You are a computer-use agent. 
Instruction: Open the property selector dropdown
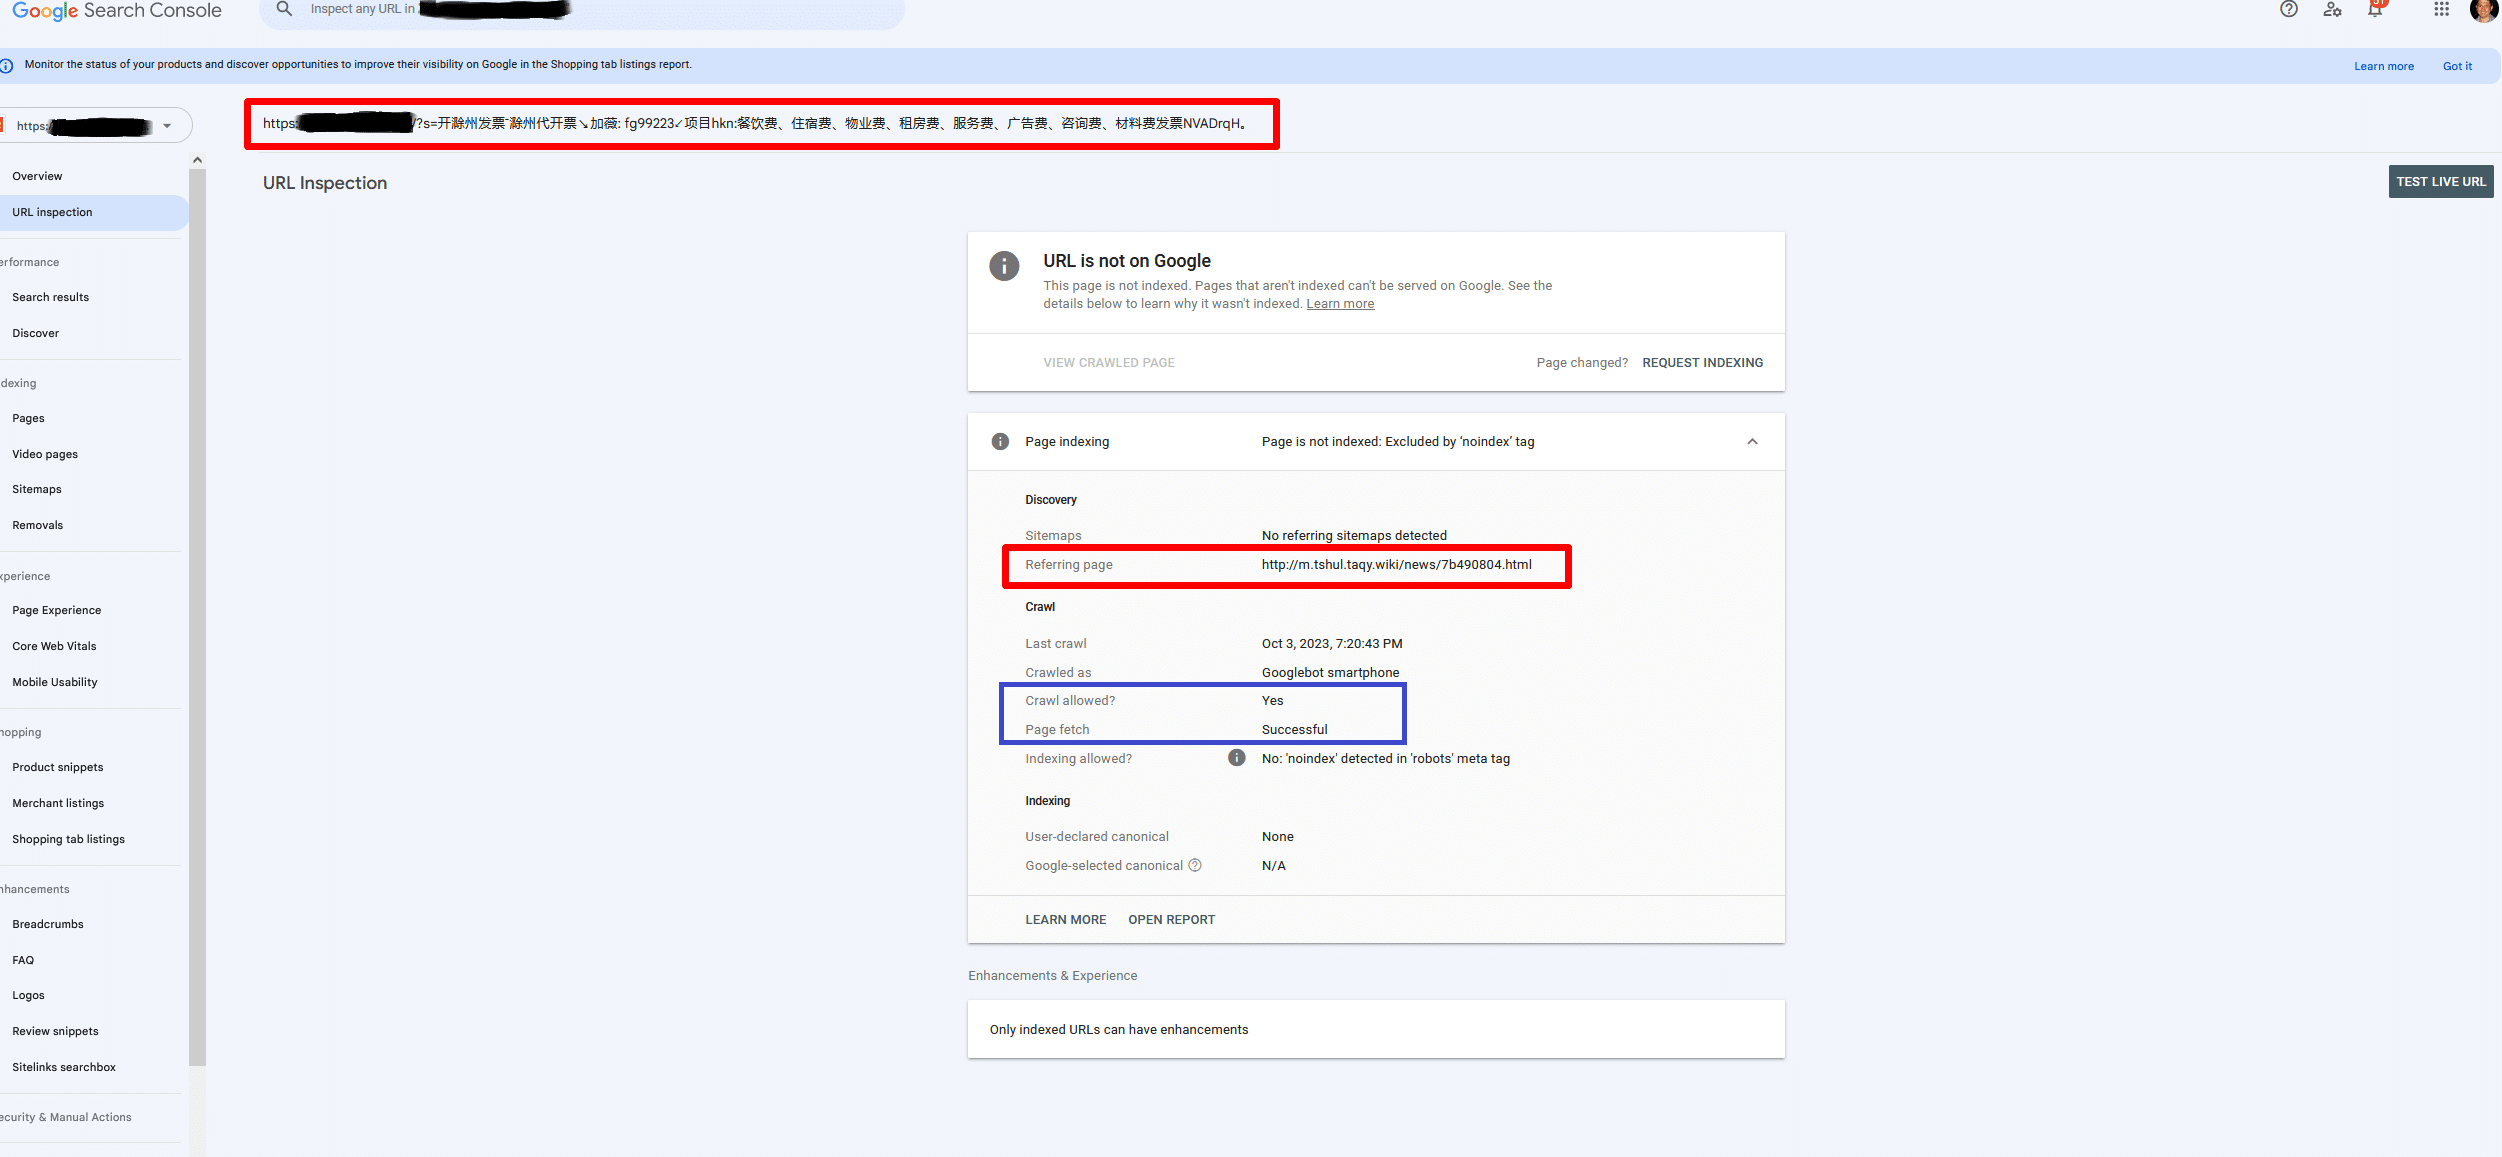click(96, 125)
